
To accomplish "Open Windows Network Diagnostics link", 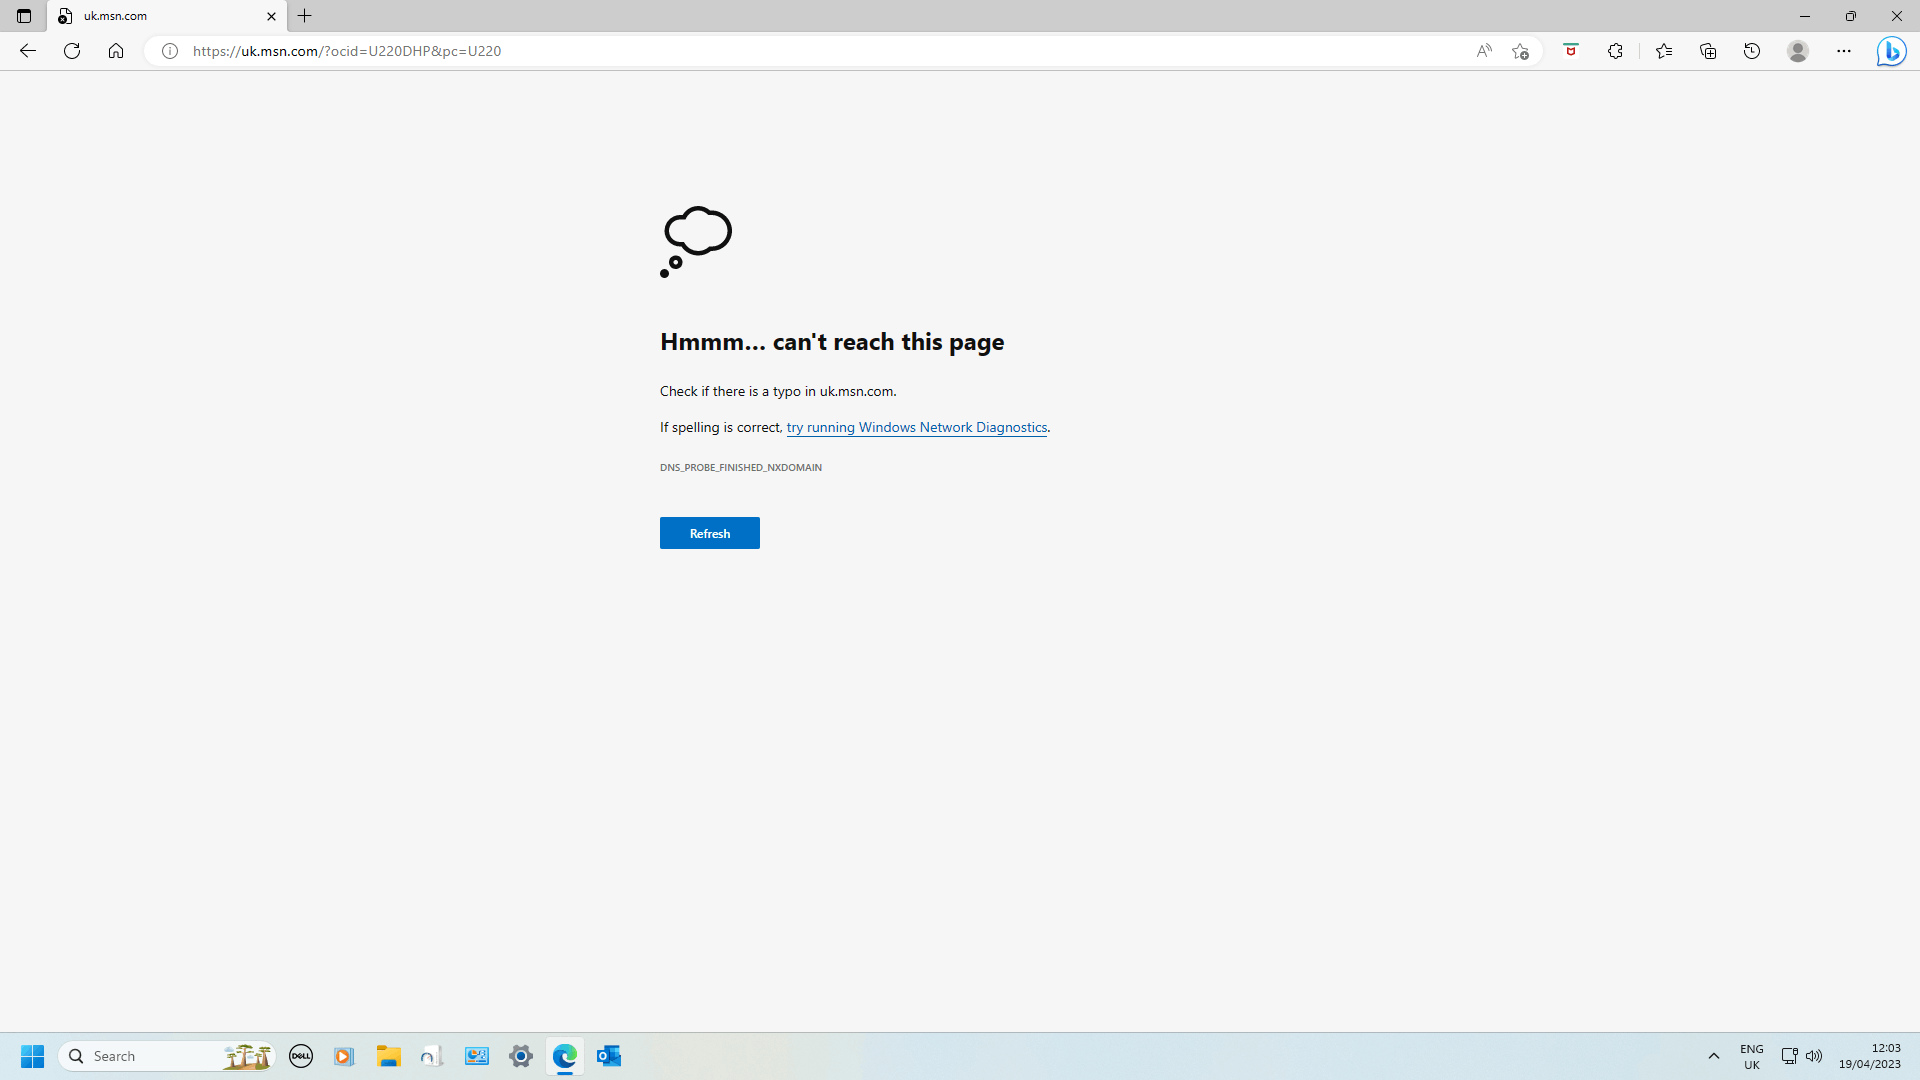I will point(916,427).
